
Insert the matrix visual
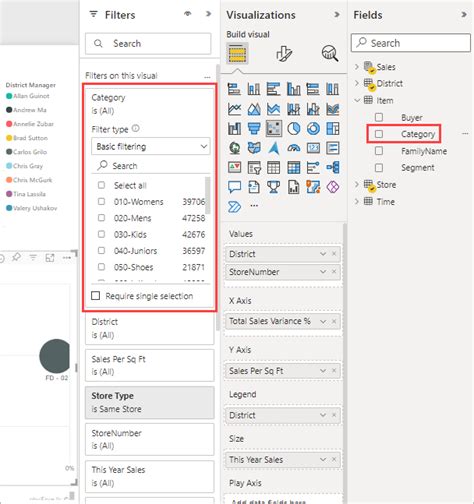click(293, 168)
